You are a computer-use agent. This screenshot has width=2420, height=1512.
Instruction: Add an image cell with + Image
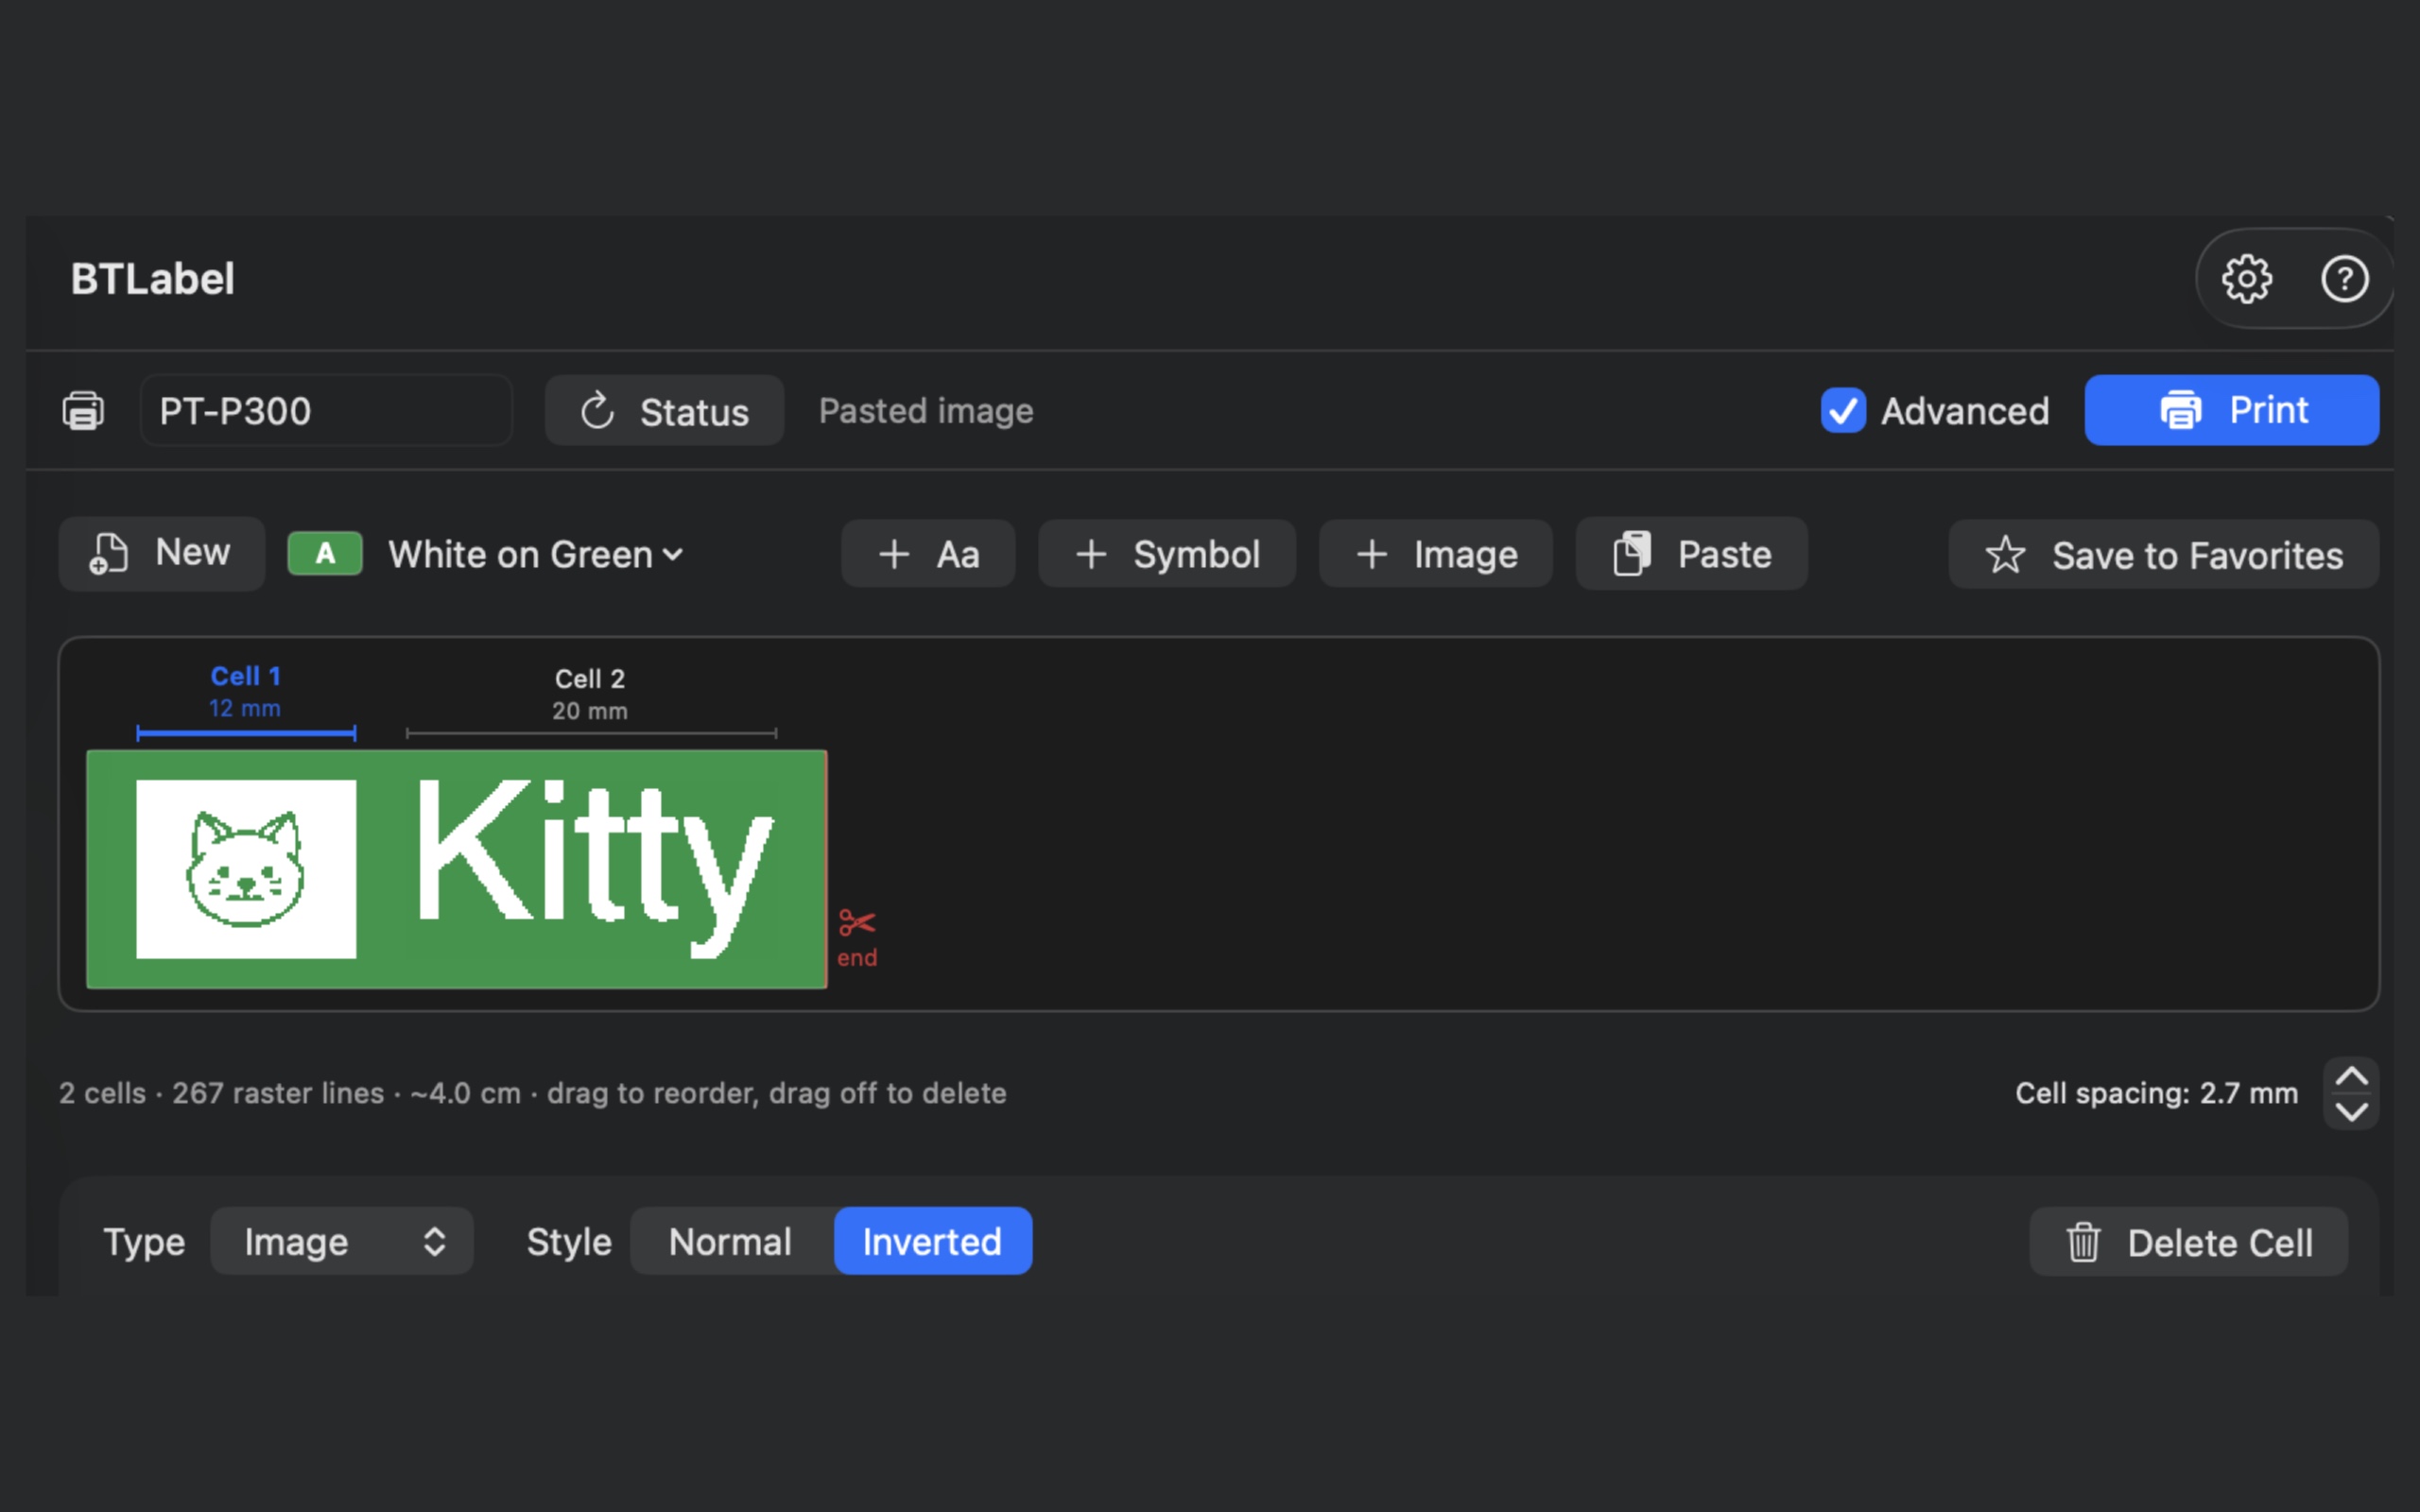pos(1436,554)
